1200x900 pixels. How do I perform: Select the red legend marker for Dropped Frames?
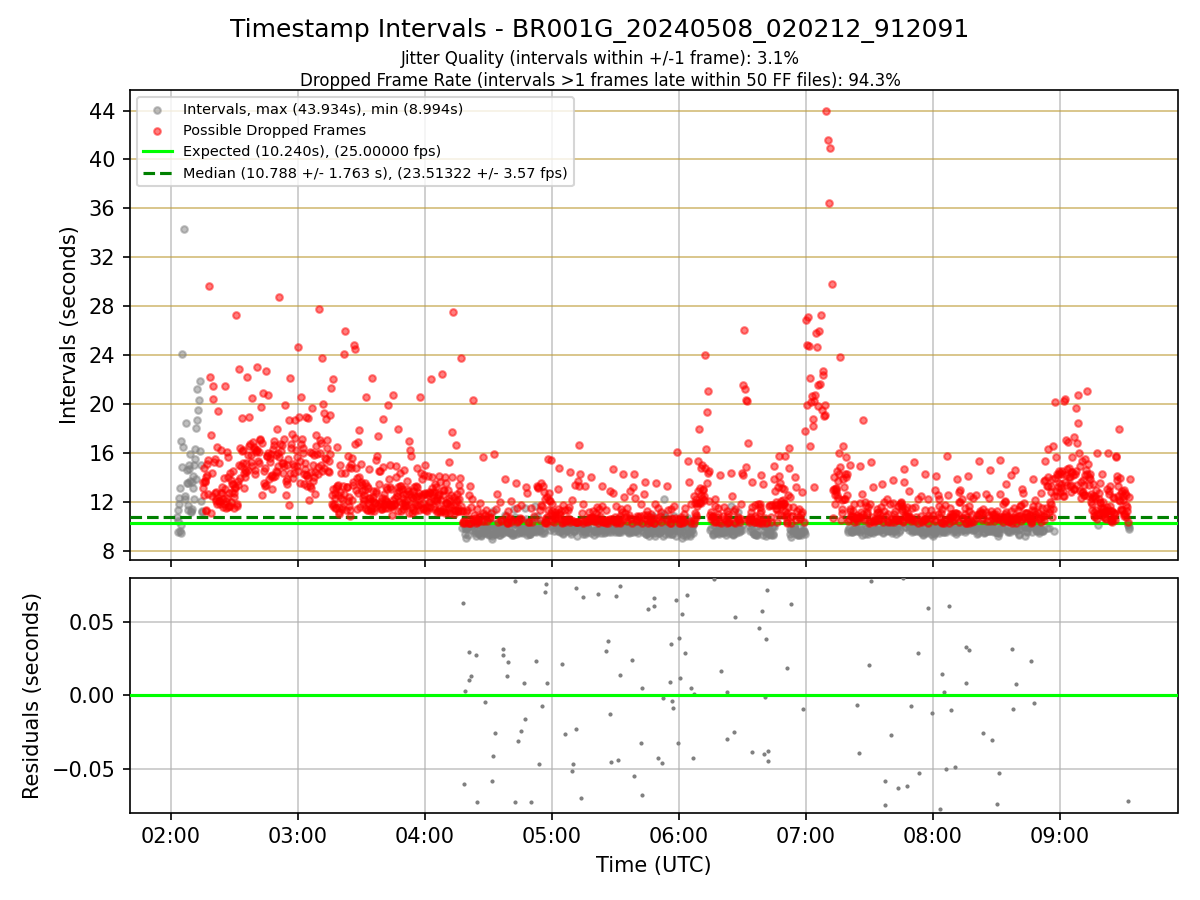(157, 130)
